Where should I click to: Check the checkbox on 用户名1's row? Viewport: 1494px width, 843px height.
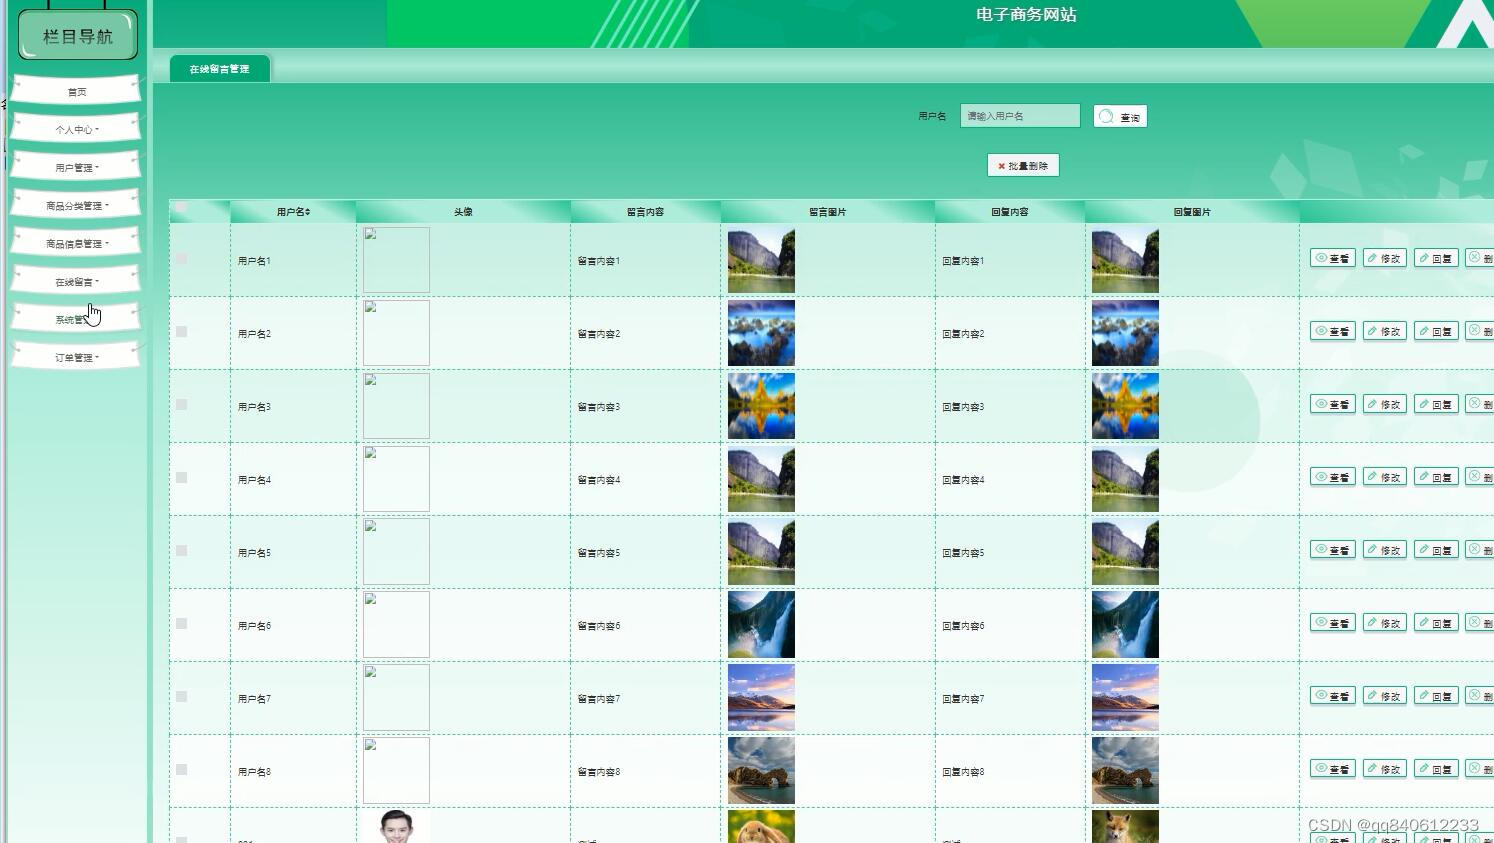(x=181, y=258)
